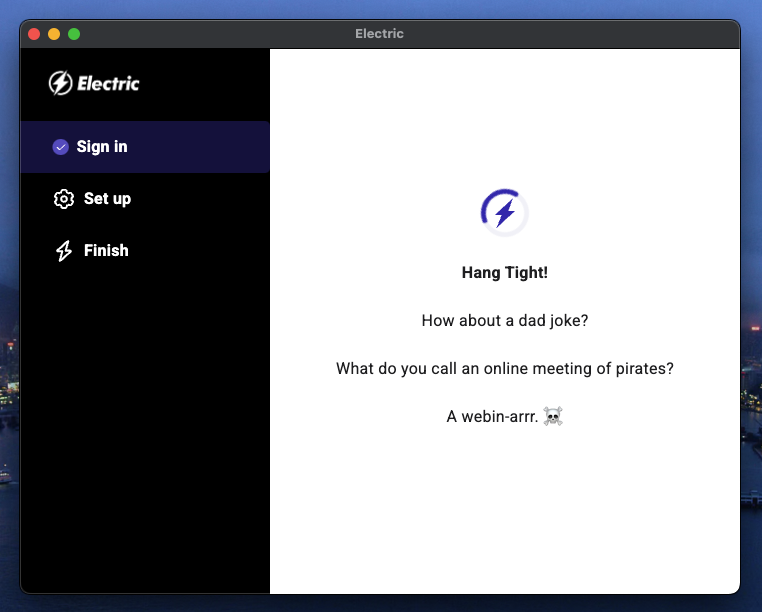Click the Set up gear icon

pyautogui.click(x=64, y=199)
